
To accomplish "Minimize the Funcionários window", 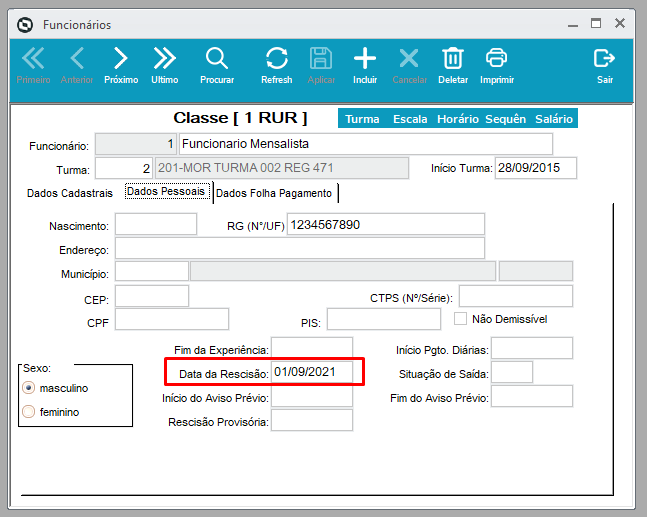I will pyautogui.click(x=573, y=24).
